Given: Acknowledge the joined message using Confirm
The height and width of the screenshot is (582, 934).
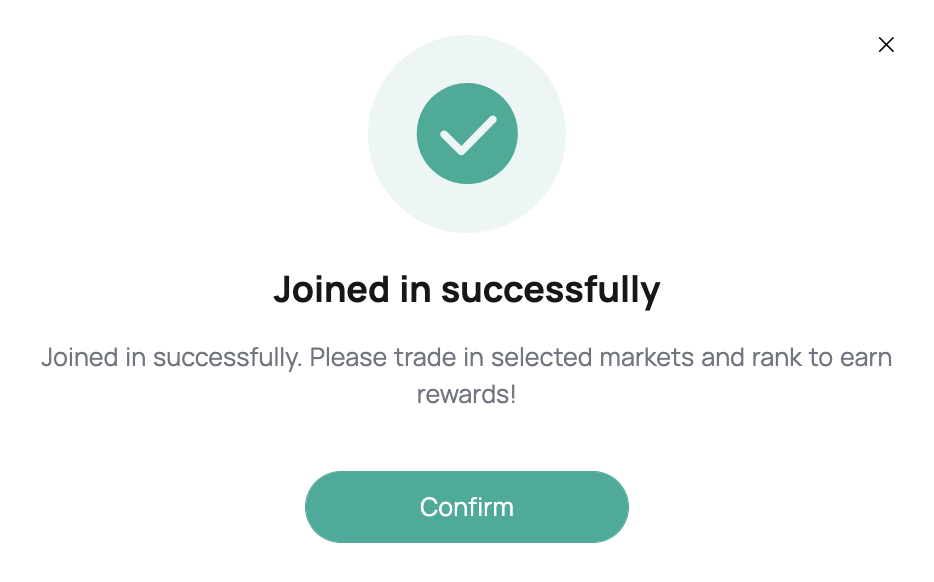Looking at the screenshot, I should pyautogui.click(x=466, y=507).
